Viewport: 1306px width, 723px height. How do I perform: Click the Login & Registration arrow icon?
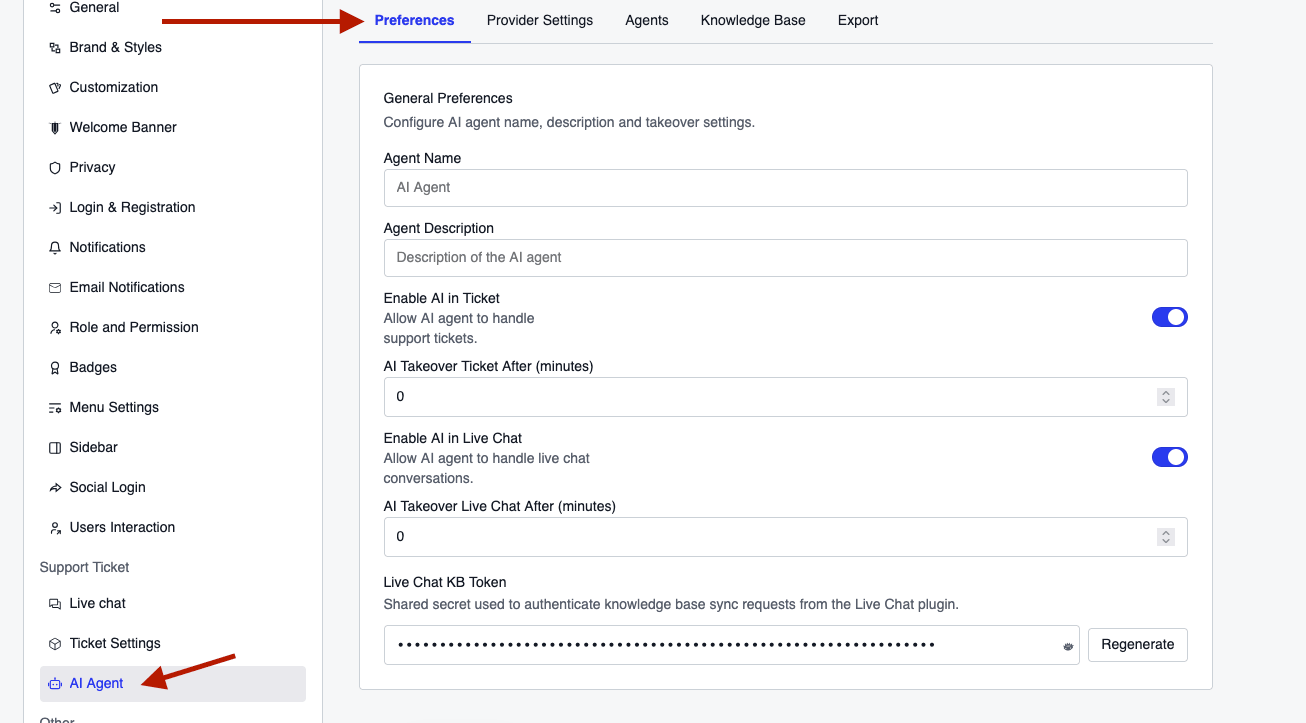pos(55,208)
